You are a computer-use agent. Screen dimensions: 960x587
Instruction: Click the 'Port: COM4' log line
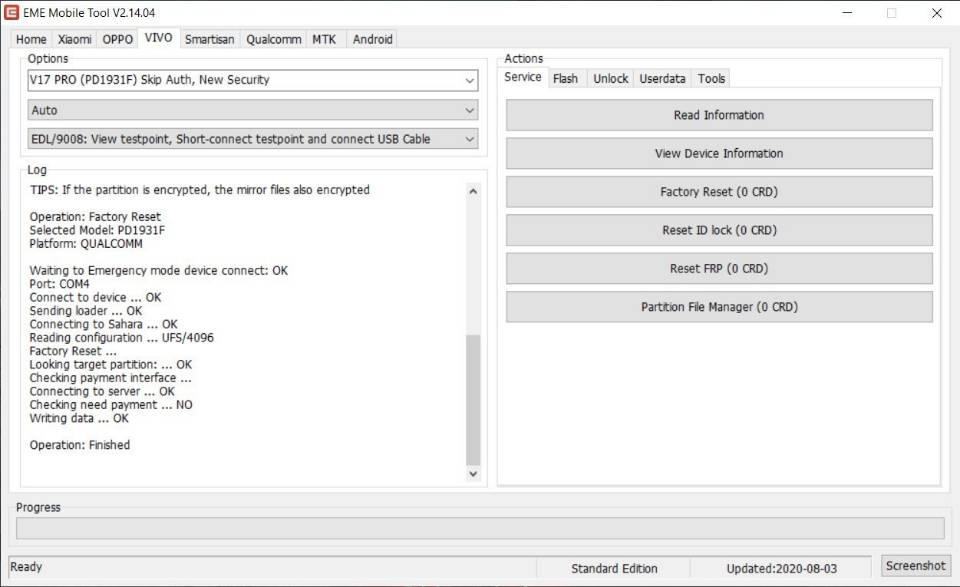pos(59,284)
